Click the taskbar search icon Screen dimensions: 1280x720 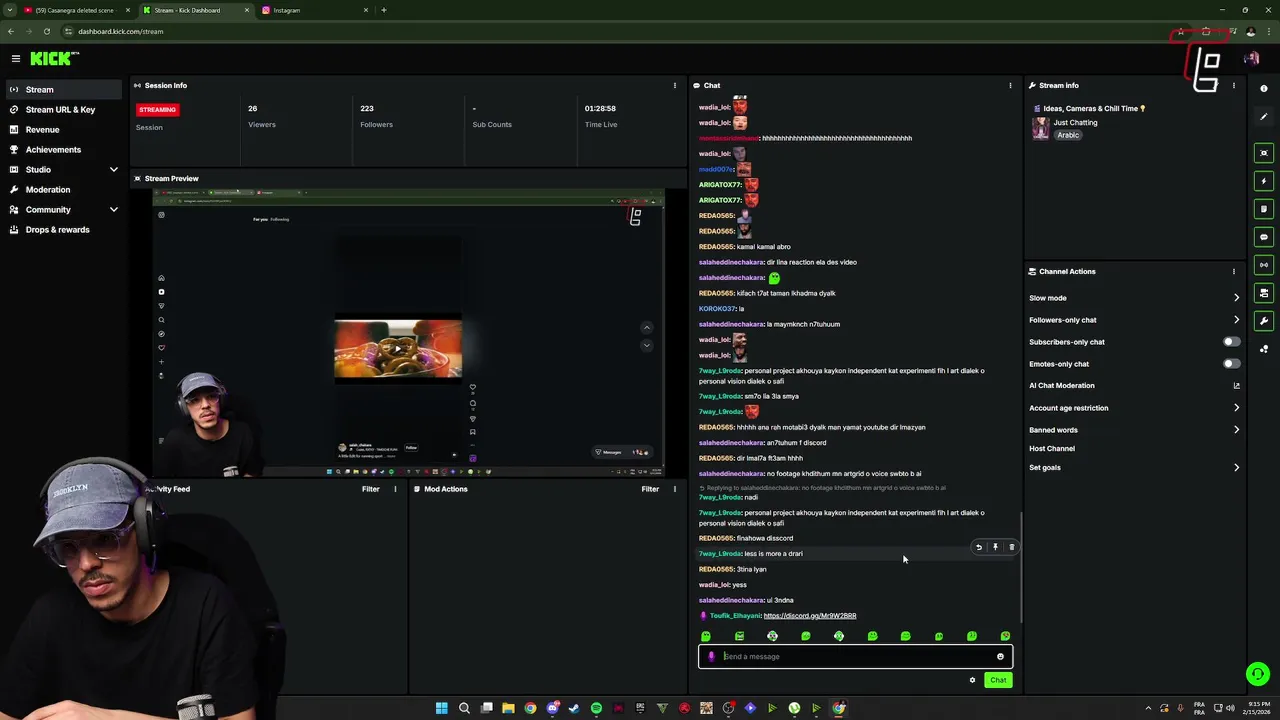[464, 708]
